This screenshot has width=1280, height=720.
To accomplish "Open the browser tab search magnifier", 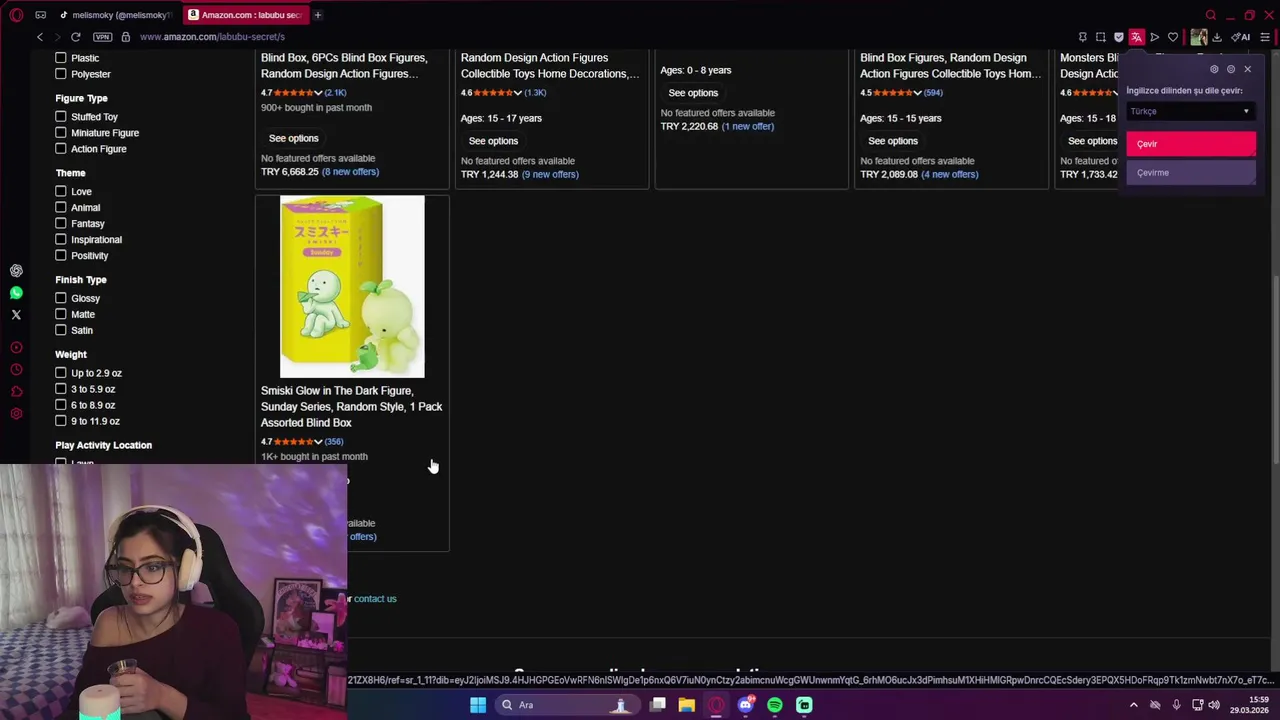I will click(1210, 15).
